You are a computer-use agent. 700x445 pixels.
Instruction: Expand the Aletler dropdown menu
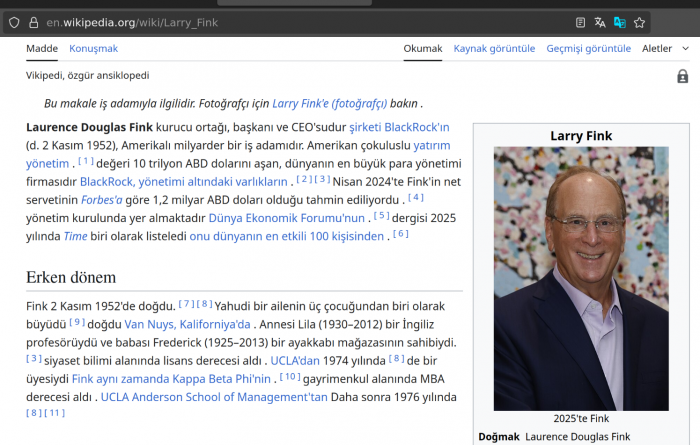point(665,48)
